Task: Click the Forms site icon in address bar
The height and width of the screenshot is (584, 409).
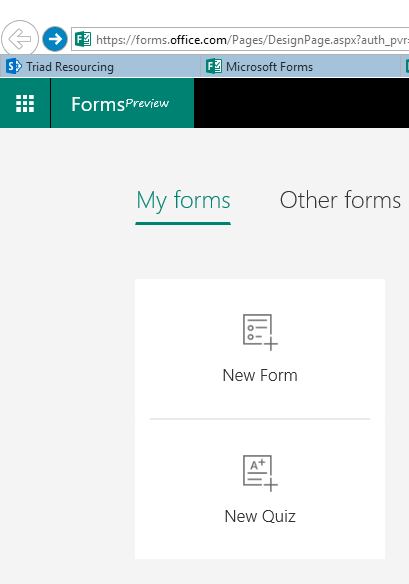Action: point(83,39)
